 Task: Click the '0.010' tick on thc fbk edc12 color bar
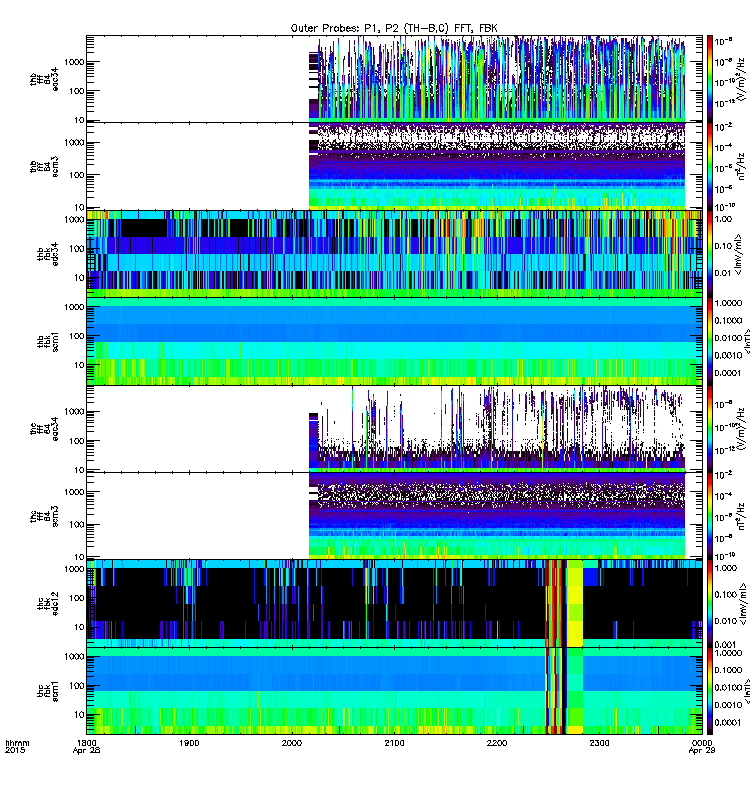point(726,621)
